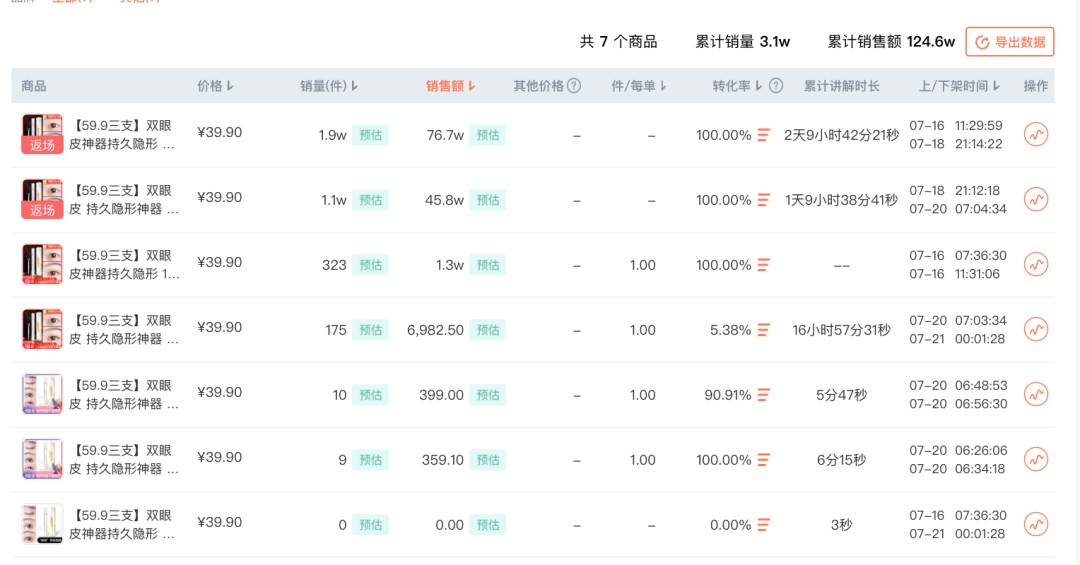Sort table by 销量(件) column
Screen dimensions: 1080x565
(x=329, y=86)
